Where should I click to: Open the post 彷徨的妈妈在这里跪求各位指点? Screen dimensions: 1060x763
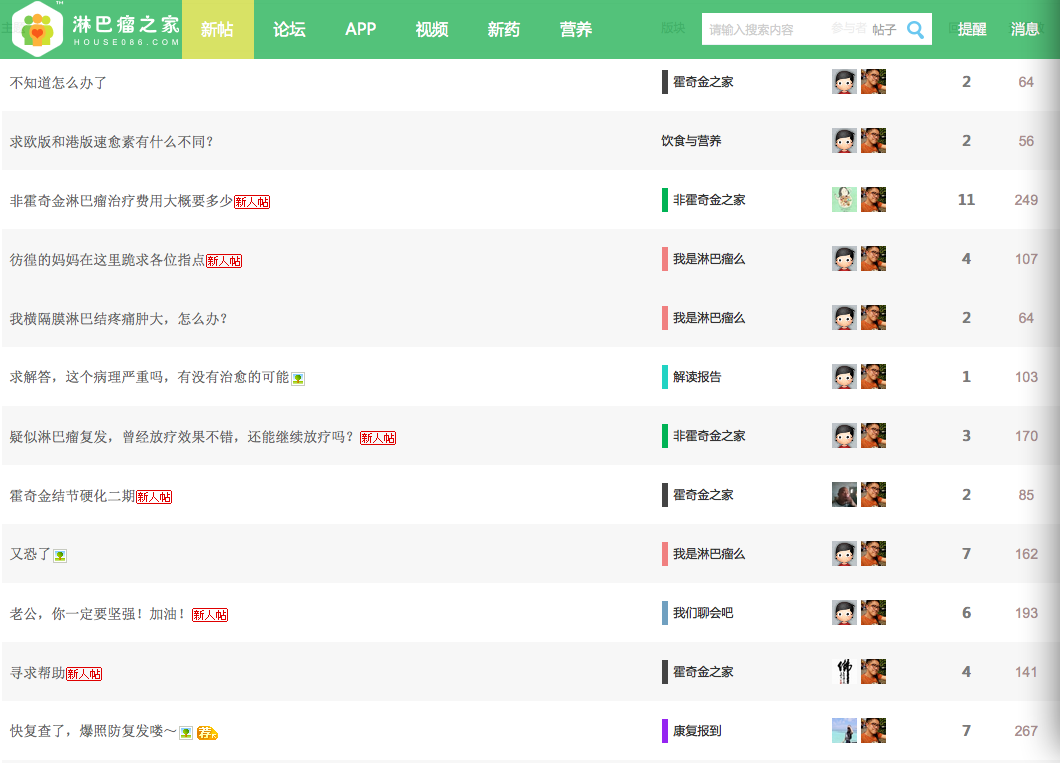tap(107, 260)
